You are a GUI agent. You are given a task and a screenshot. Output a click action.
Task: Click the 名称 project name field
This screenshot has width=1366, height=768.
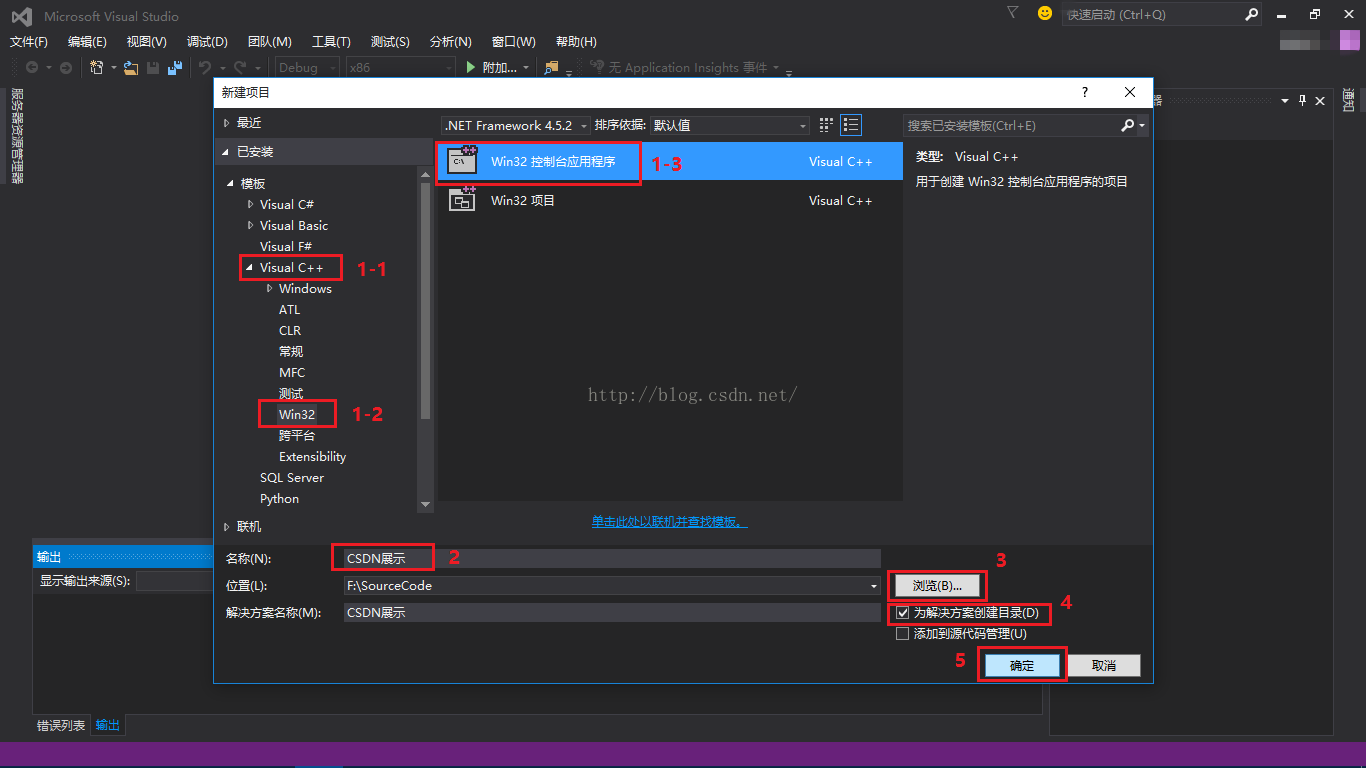point(612,558)
